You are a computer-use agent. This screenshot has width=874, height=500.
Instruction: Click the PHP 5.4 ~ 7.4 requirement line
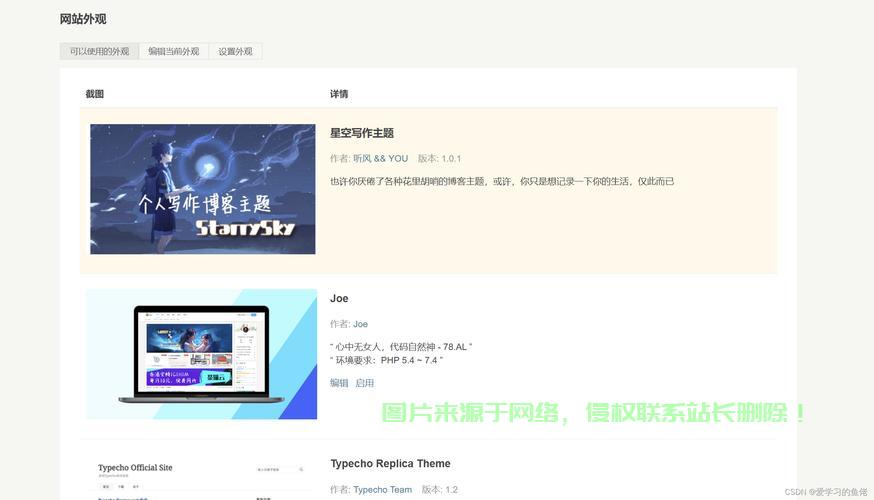[386, 360]
